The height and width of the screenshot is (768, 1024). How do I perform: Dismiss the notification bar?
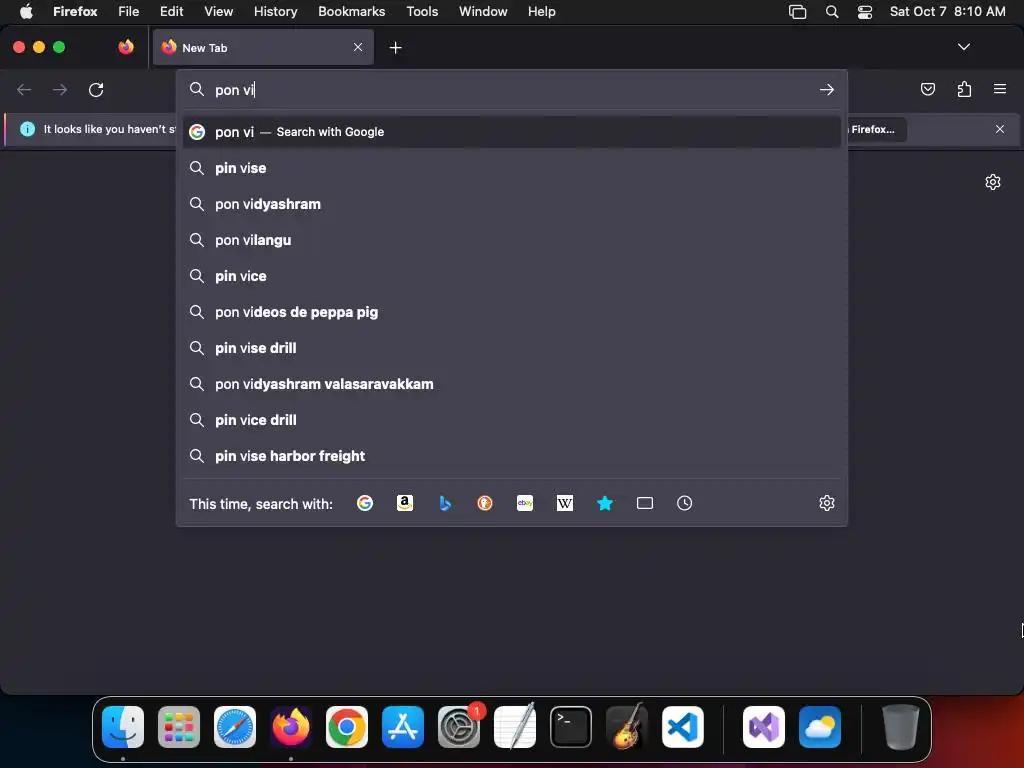pos(1000,129)
